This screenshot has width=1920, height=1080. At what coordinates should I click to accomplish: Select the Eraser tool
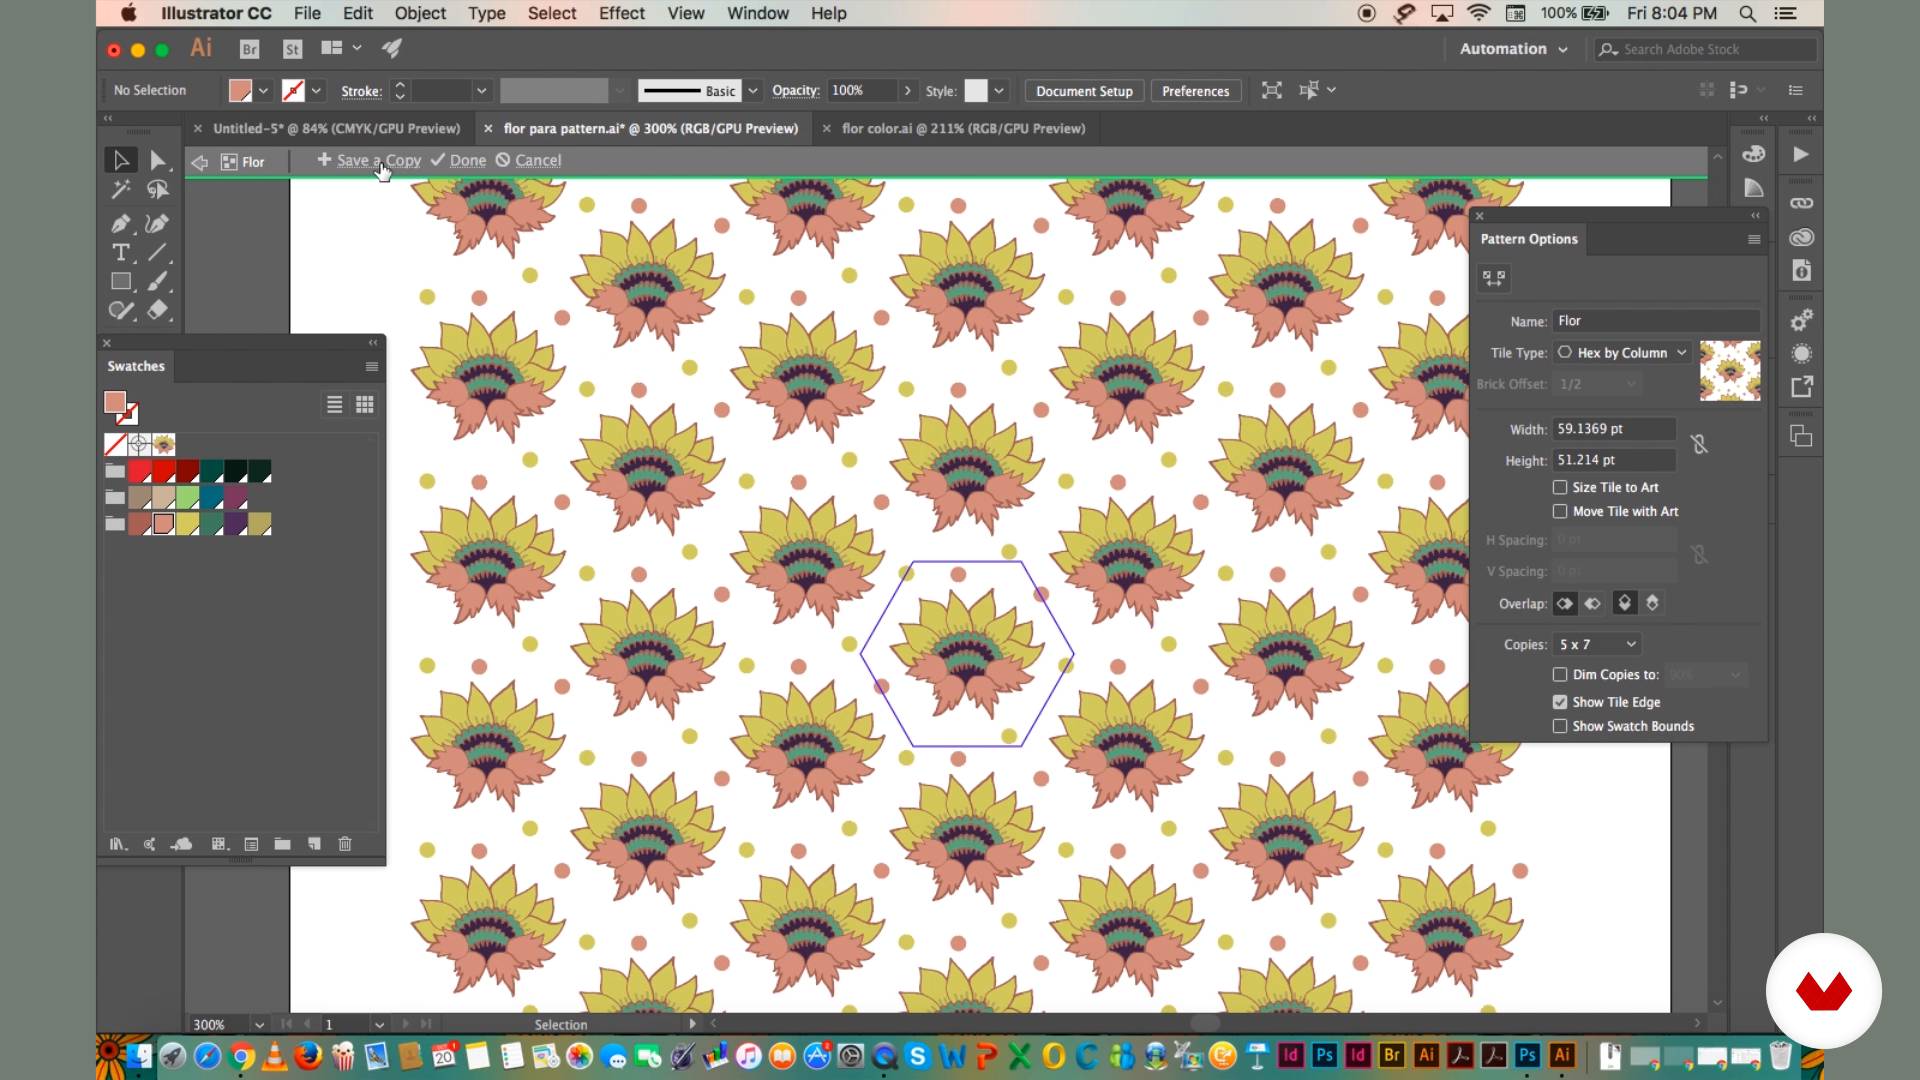[x=158, y=311]
